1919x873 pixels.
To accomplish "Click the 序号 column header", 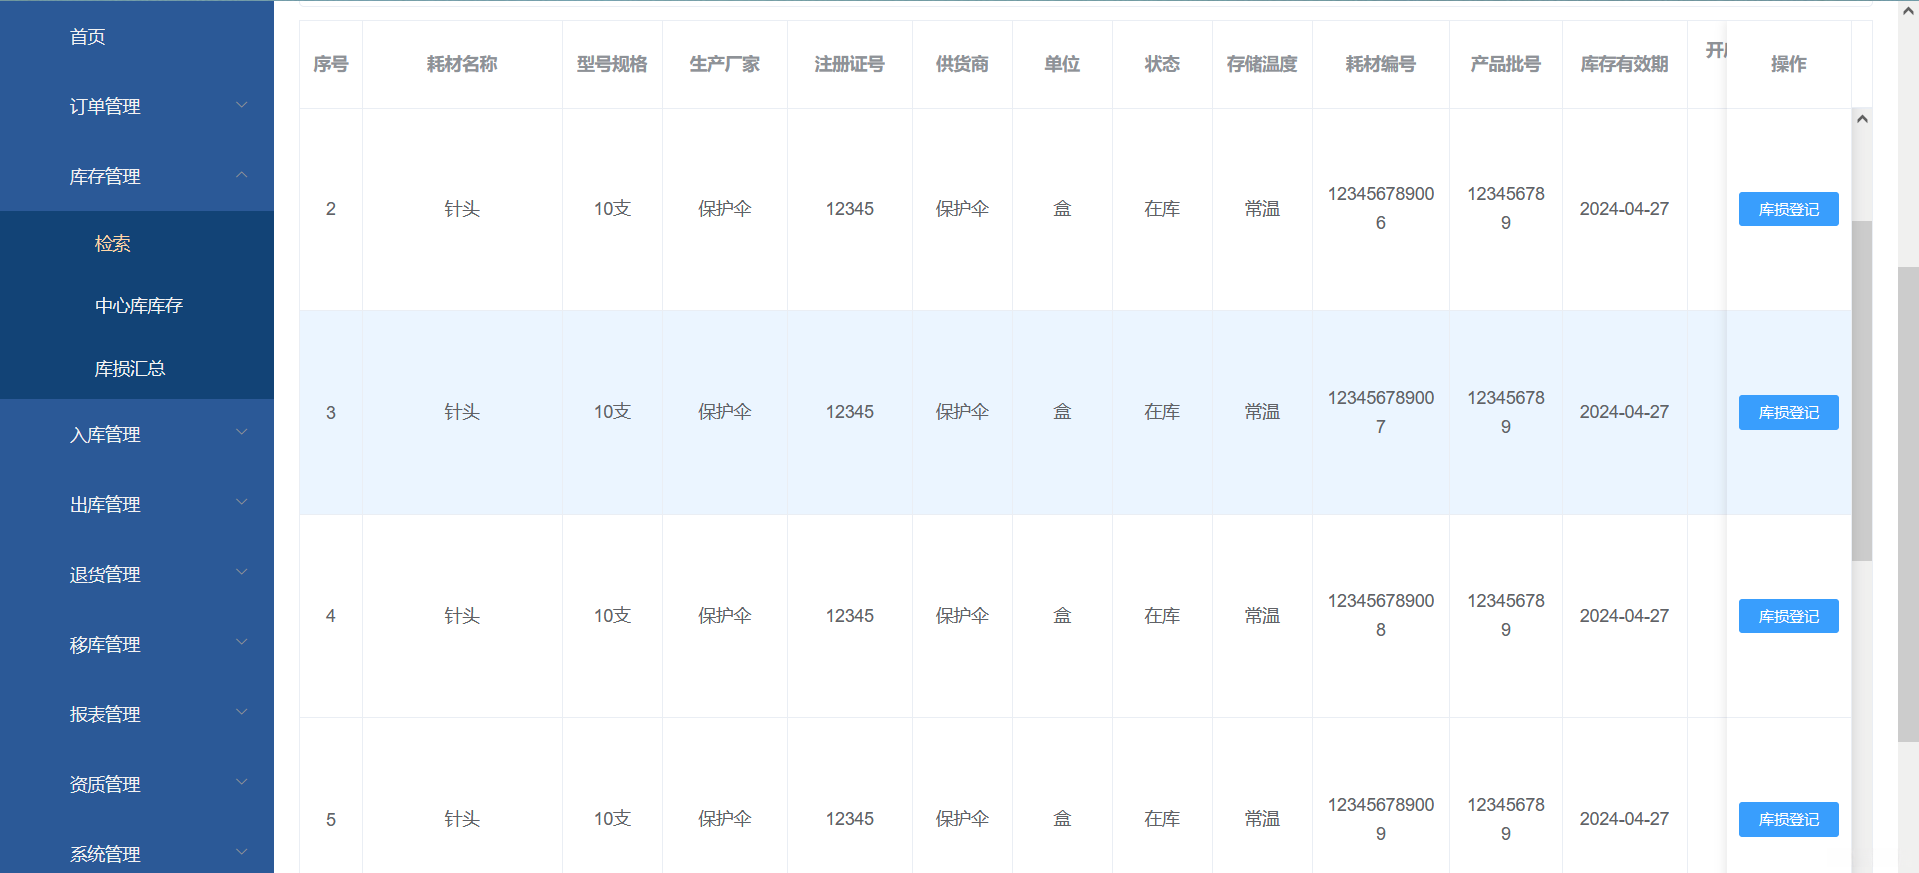I will [331, 64].
